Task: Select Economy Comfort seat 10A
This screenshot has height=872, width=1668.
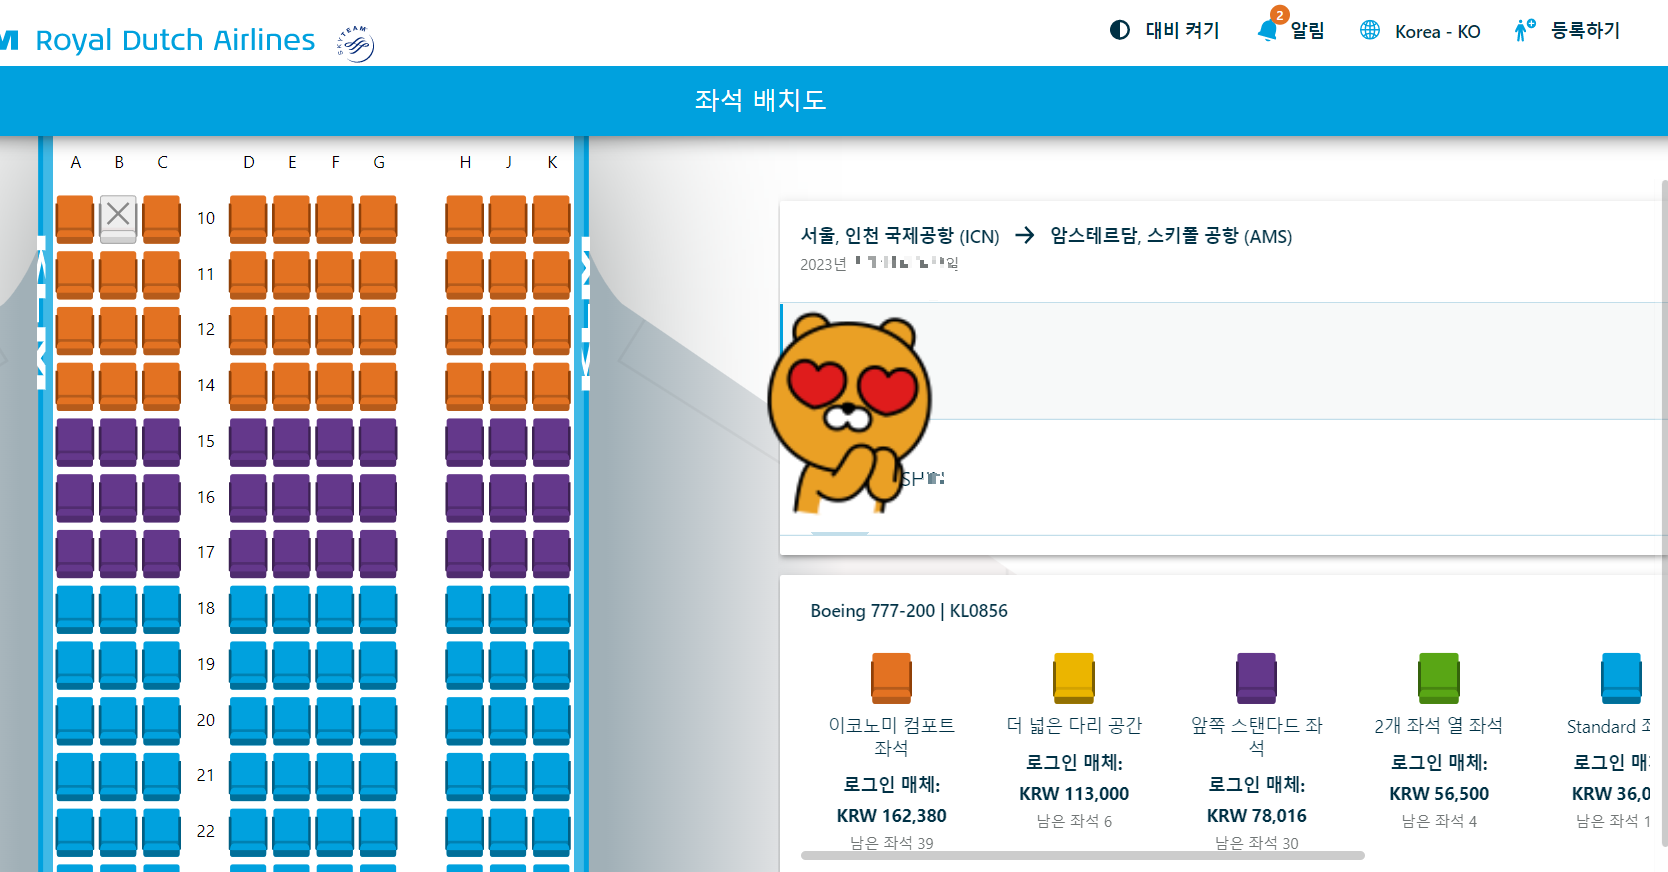Action: [75, 219]
